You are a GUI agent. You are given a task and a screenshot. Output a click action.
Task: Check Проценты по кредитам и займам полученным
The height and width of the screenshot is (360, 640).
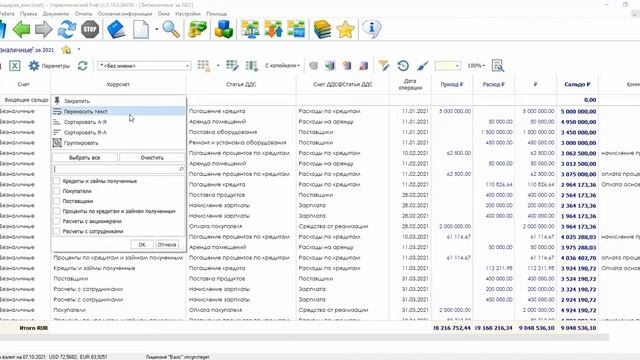[x=57, y=211]
